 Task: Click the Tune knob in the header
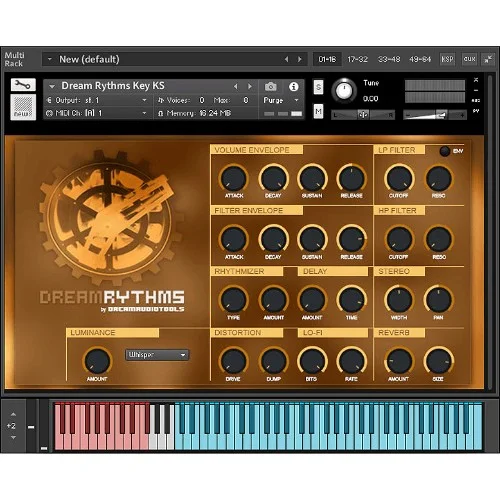(x=344, y=91)
